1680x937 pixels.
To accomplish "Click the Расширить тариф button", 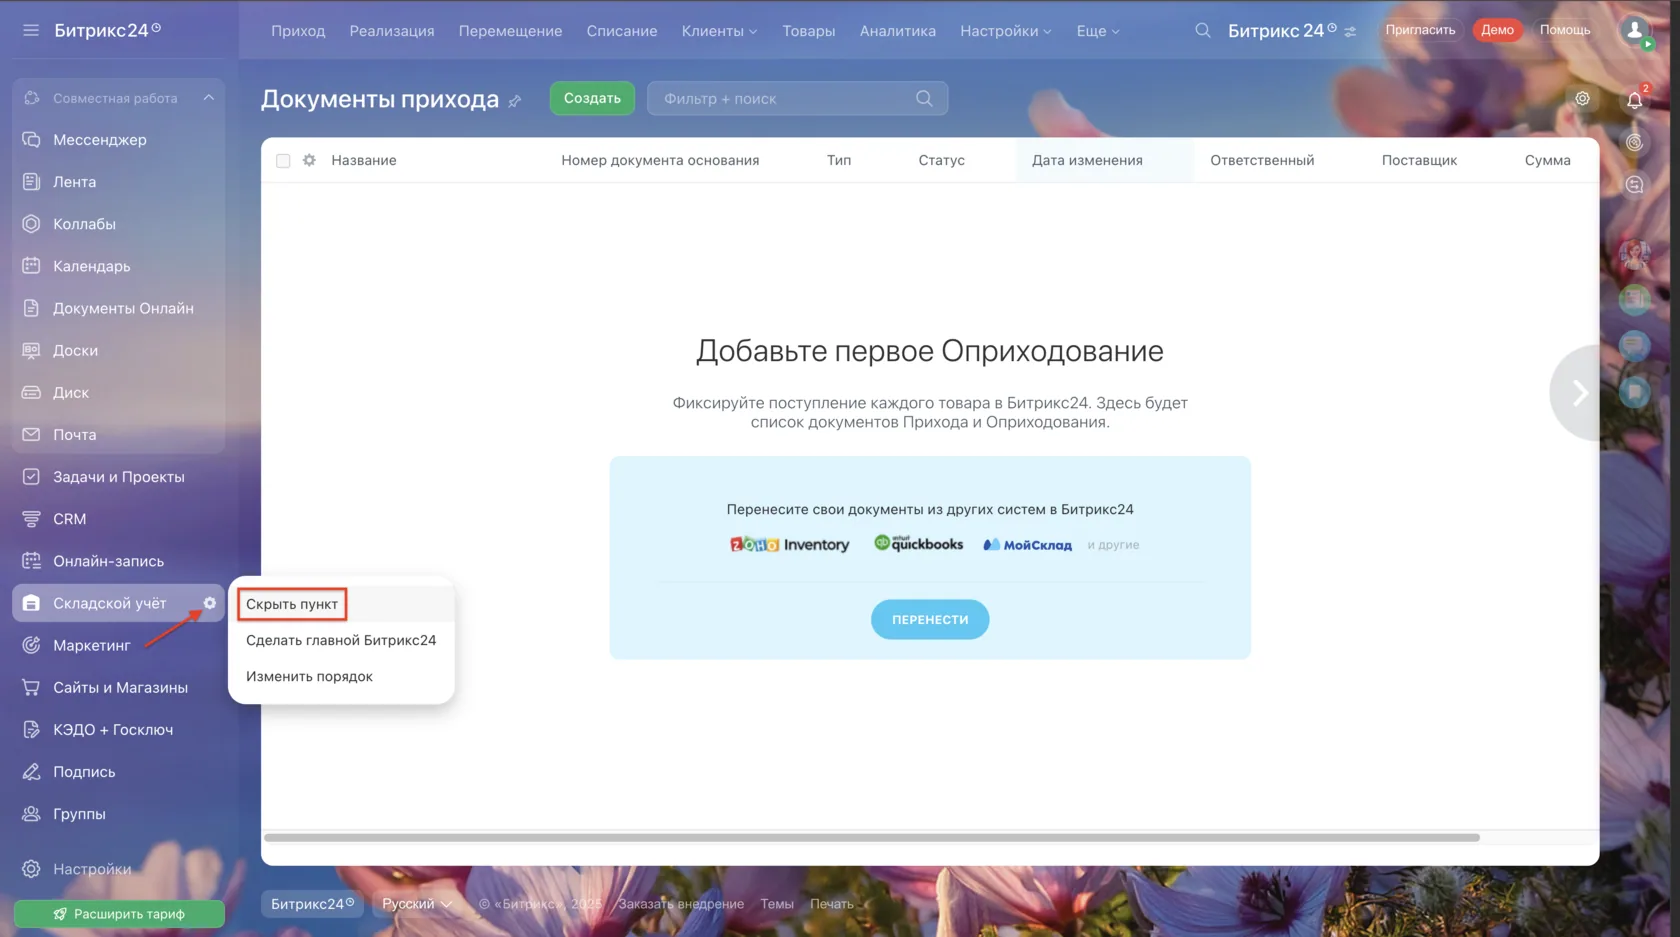I will (x=119, y=914).
